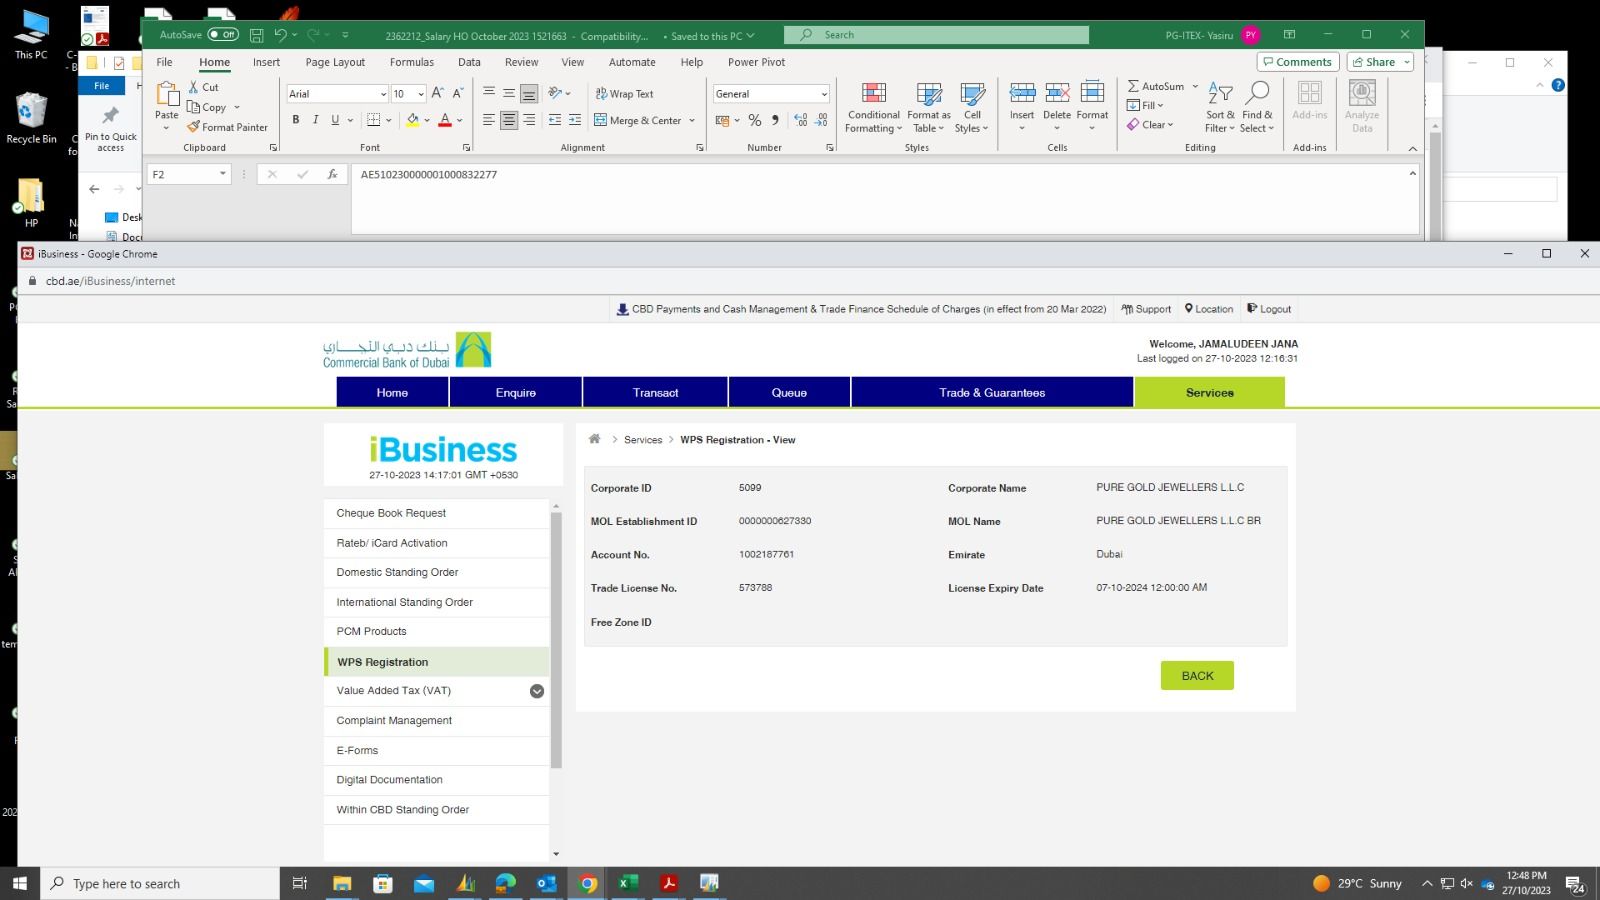The width and height of the screenshot is (1600, 900).
Task: Switch to the Insert ribbon tab
Action: click(x=266, y=62)
